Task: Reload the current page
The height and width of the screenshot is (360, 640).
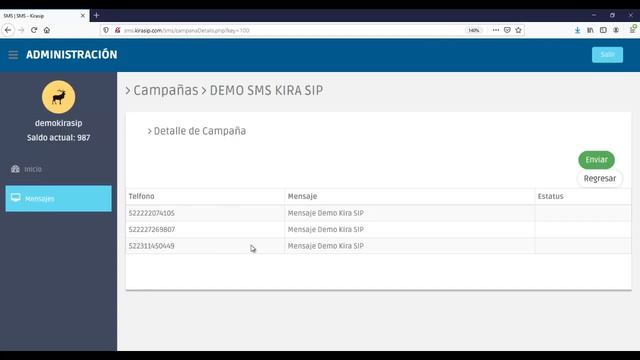Action: [x=34, y=30]
